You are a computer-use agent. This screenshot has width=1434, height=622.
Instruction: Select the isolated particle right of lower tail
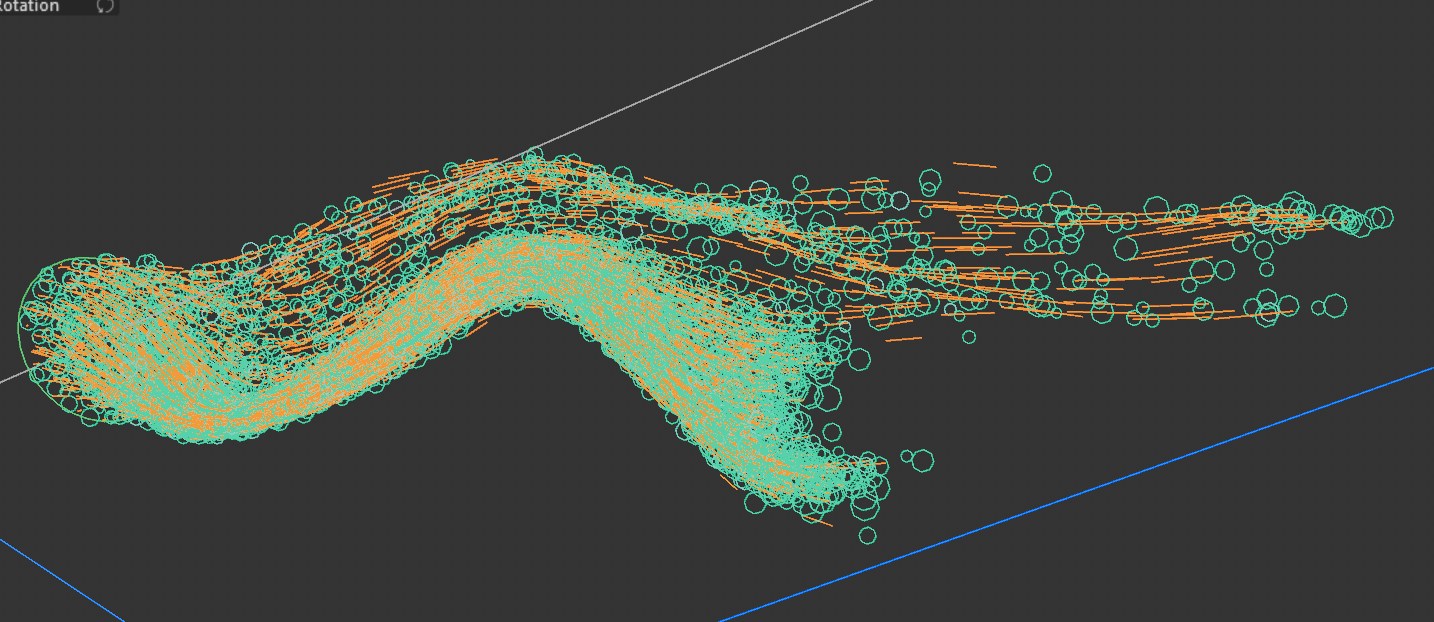tap(921, 460)
